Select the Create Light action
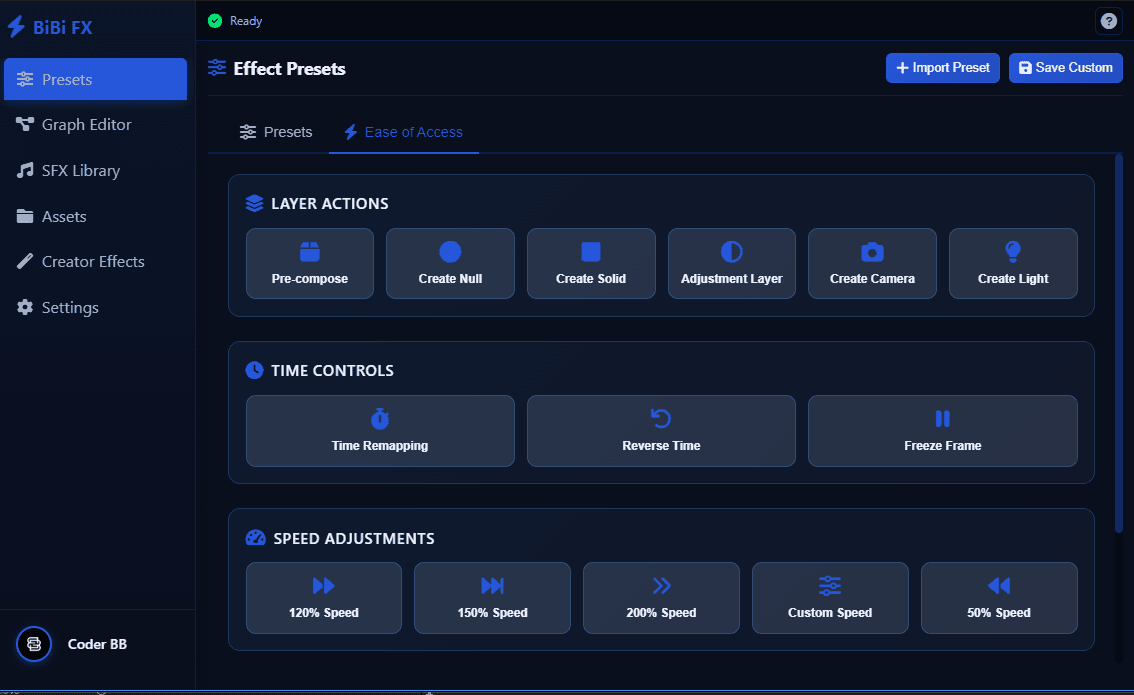Image resolution: width=1134 pixels, height=695 pixels. click(x=1013, y=263)
